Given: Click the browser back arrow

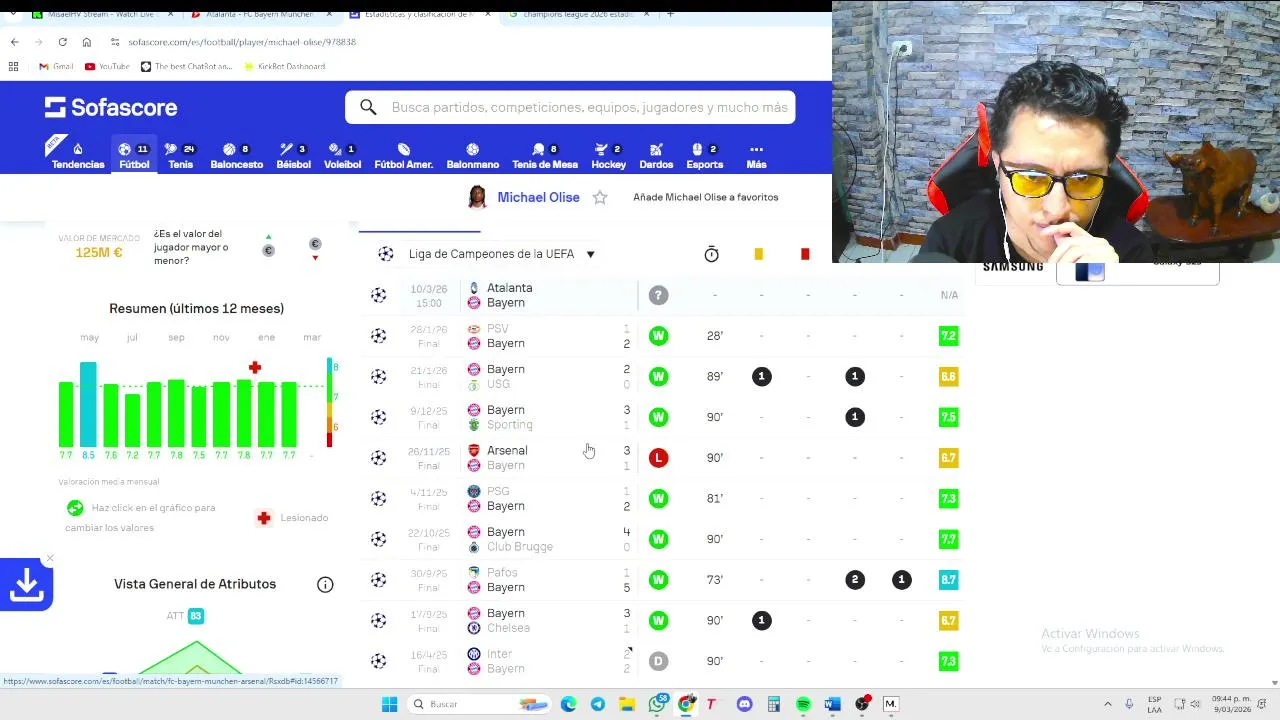Looking at the screenshot, I should [14, 42].
